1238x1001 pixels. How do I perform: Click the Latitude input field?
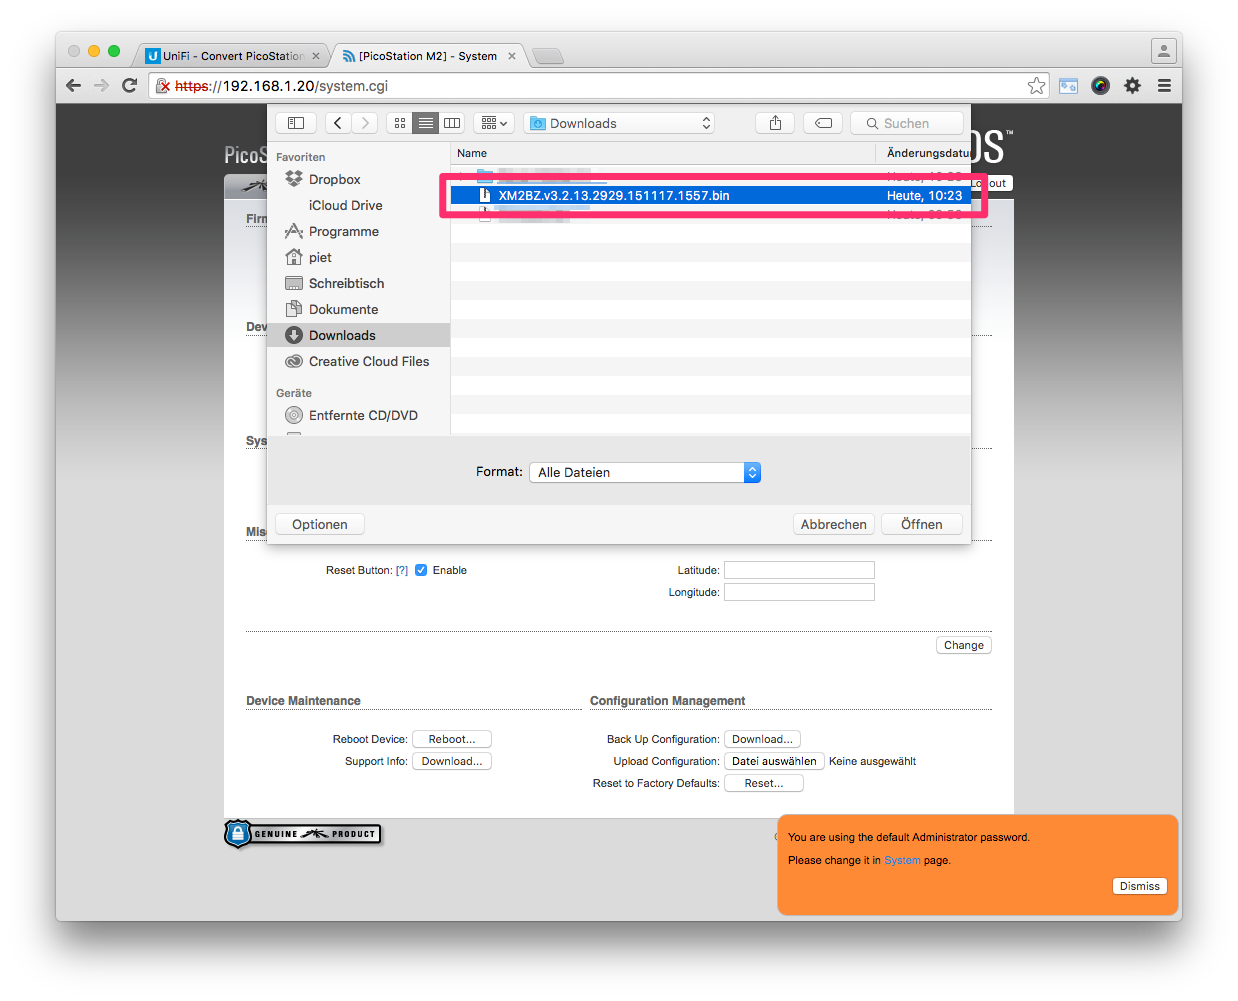pos(799,570)
